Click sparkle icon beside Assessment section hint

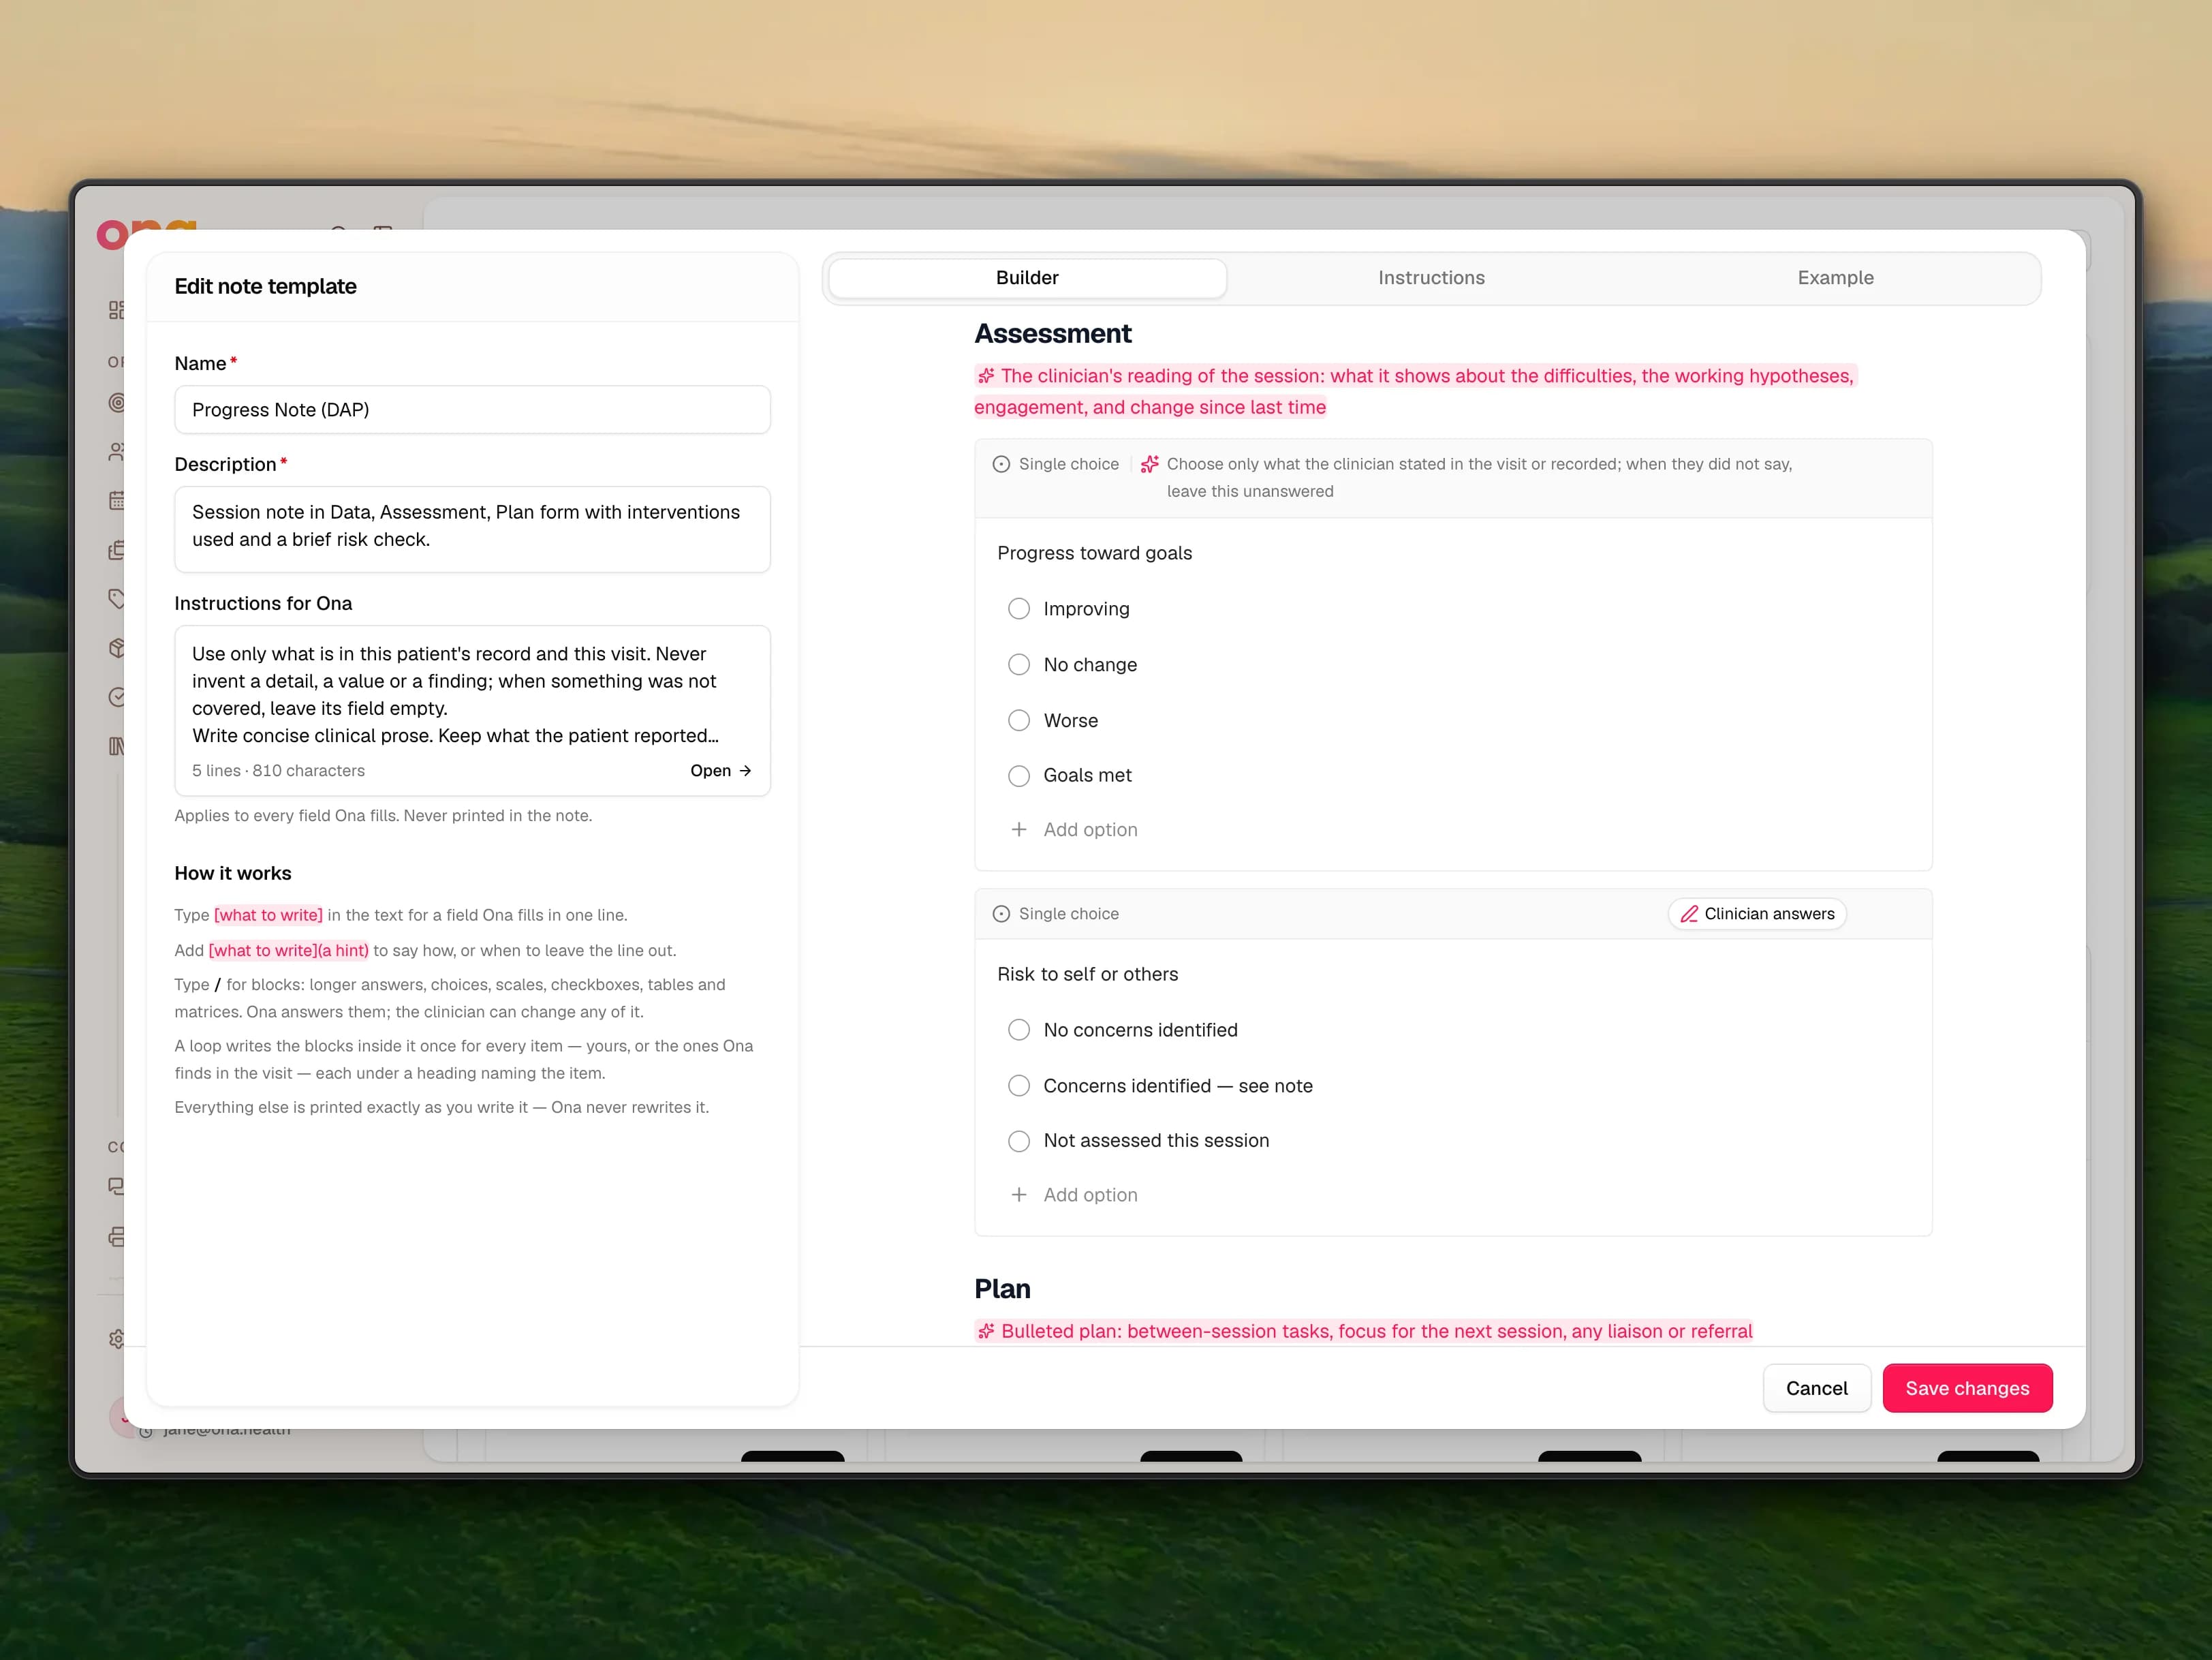coord(986,376)
